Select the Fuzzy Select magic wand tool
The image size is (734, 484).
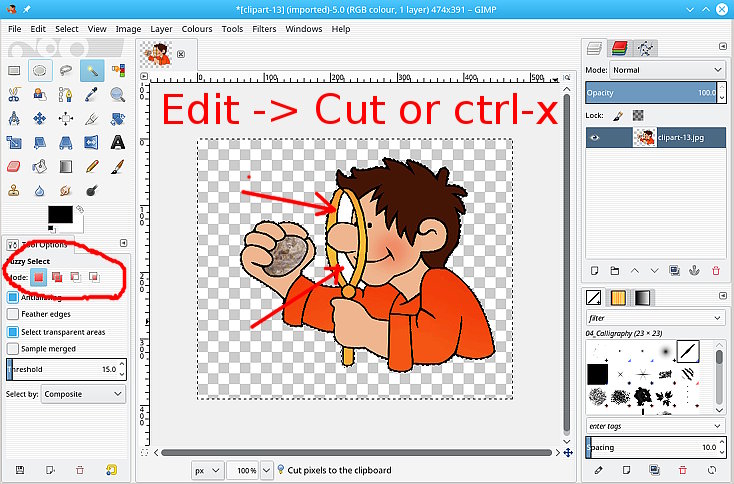[x=92, y=70]
